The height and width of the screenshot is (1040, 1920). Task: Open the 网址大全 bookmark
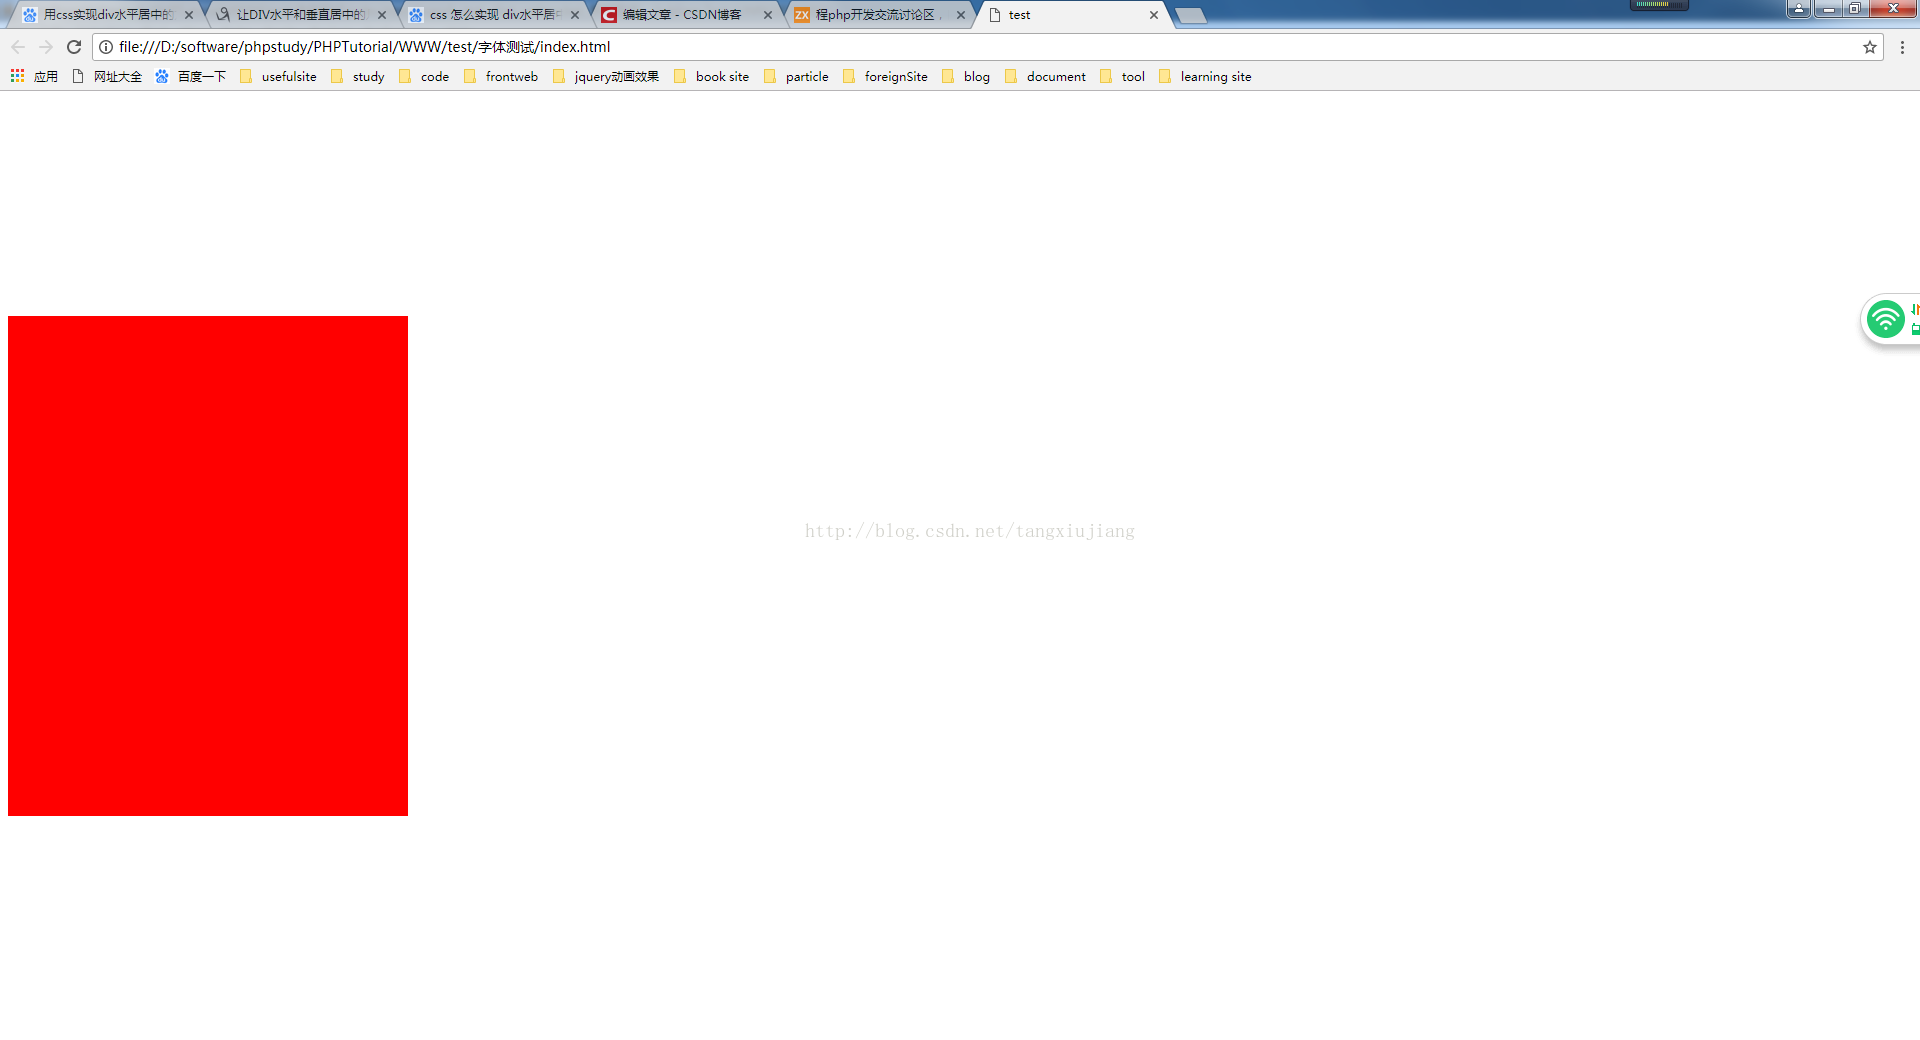point(107,76)
